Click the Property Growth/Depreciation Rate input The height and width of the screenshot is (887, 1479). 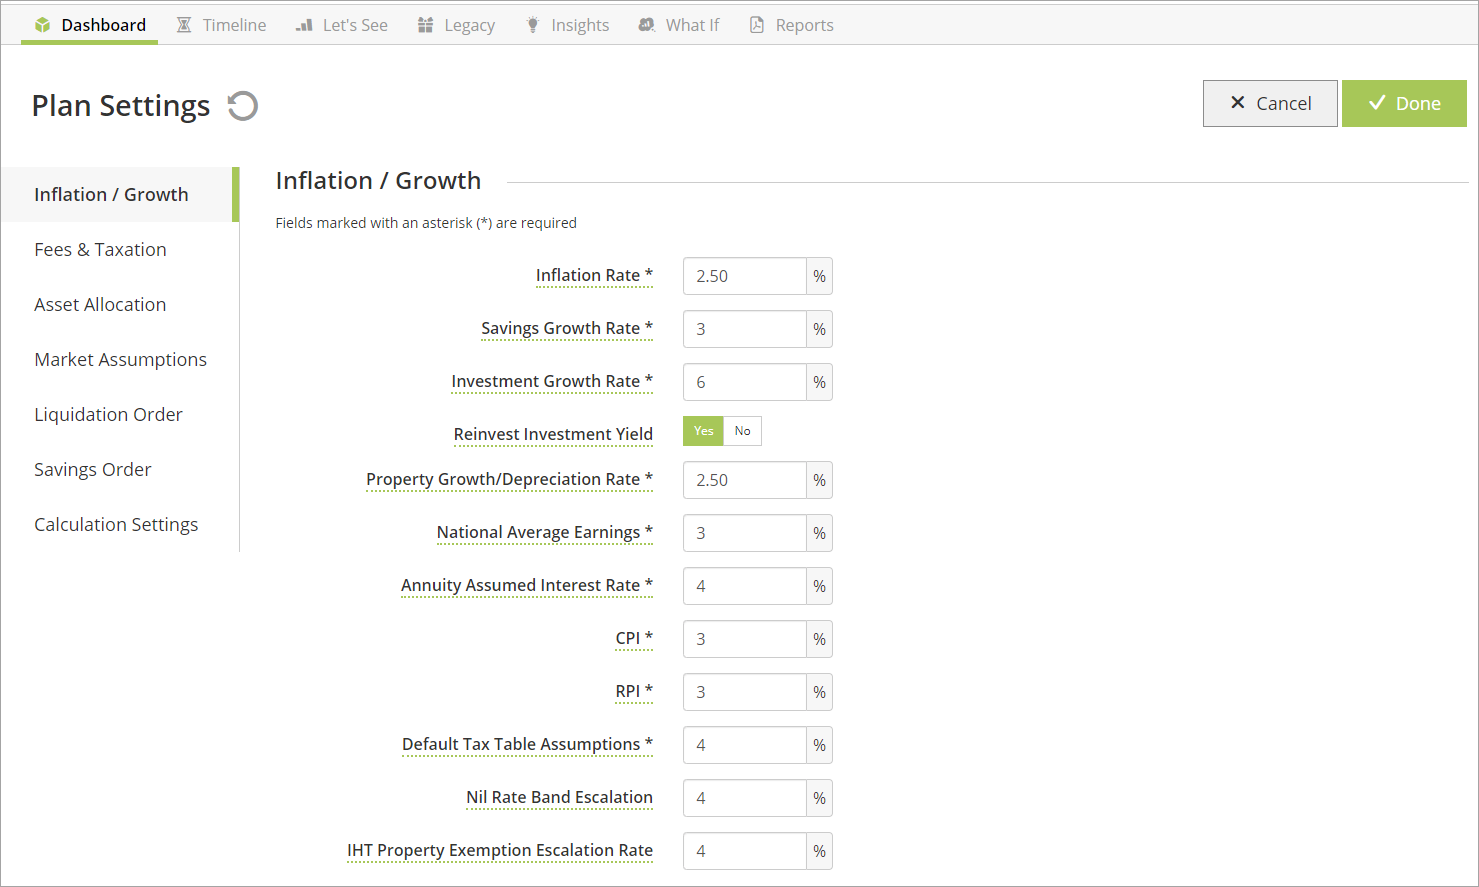pos(745,480)
